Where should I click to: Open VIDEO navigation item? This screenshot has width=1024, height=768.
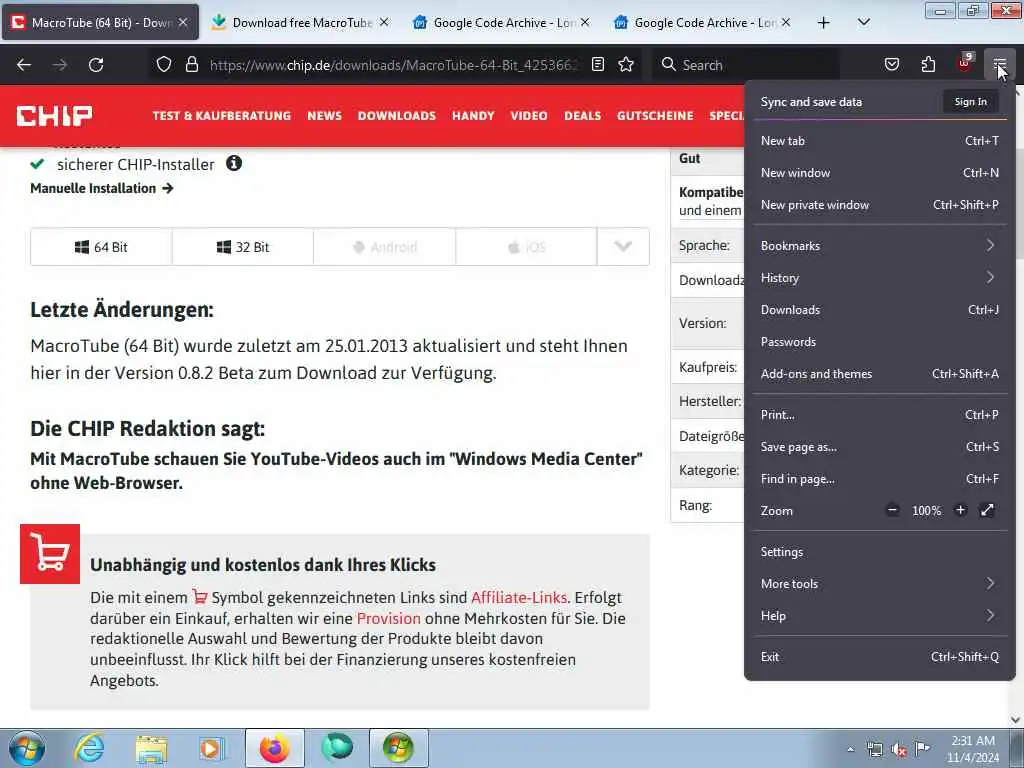click(x=529, y=116)
